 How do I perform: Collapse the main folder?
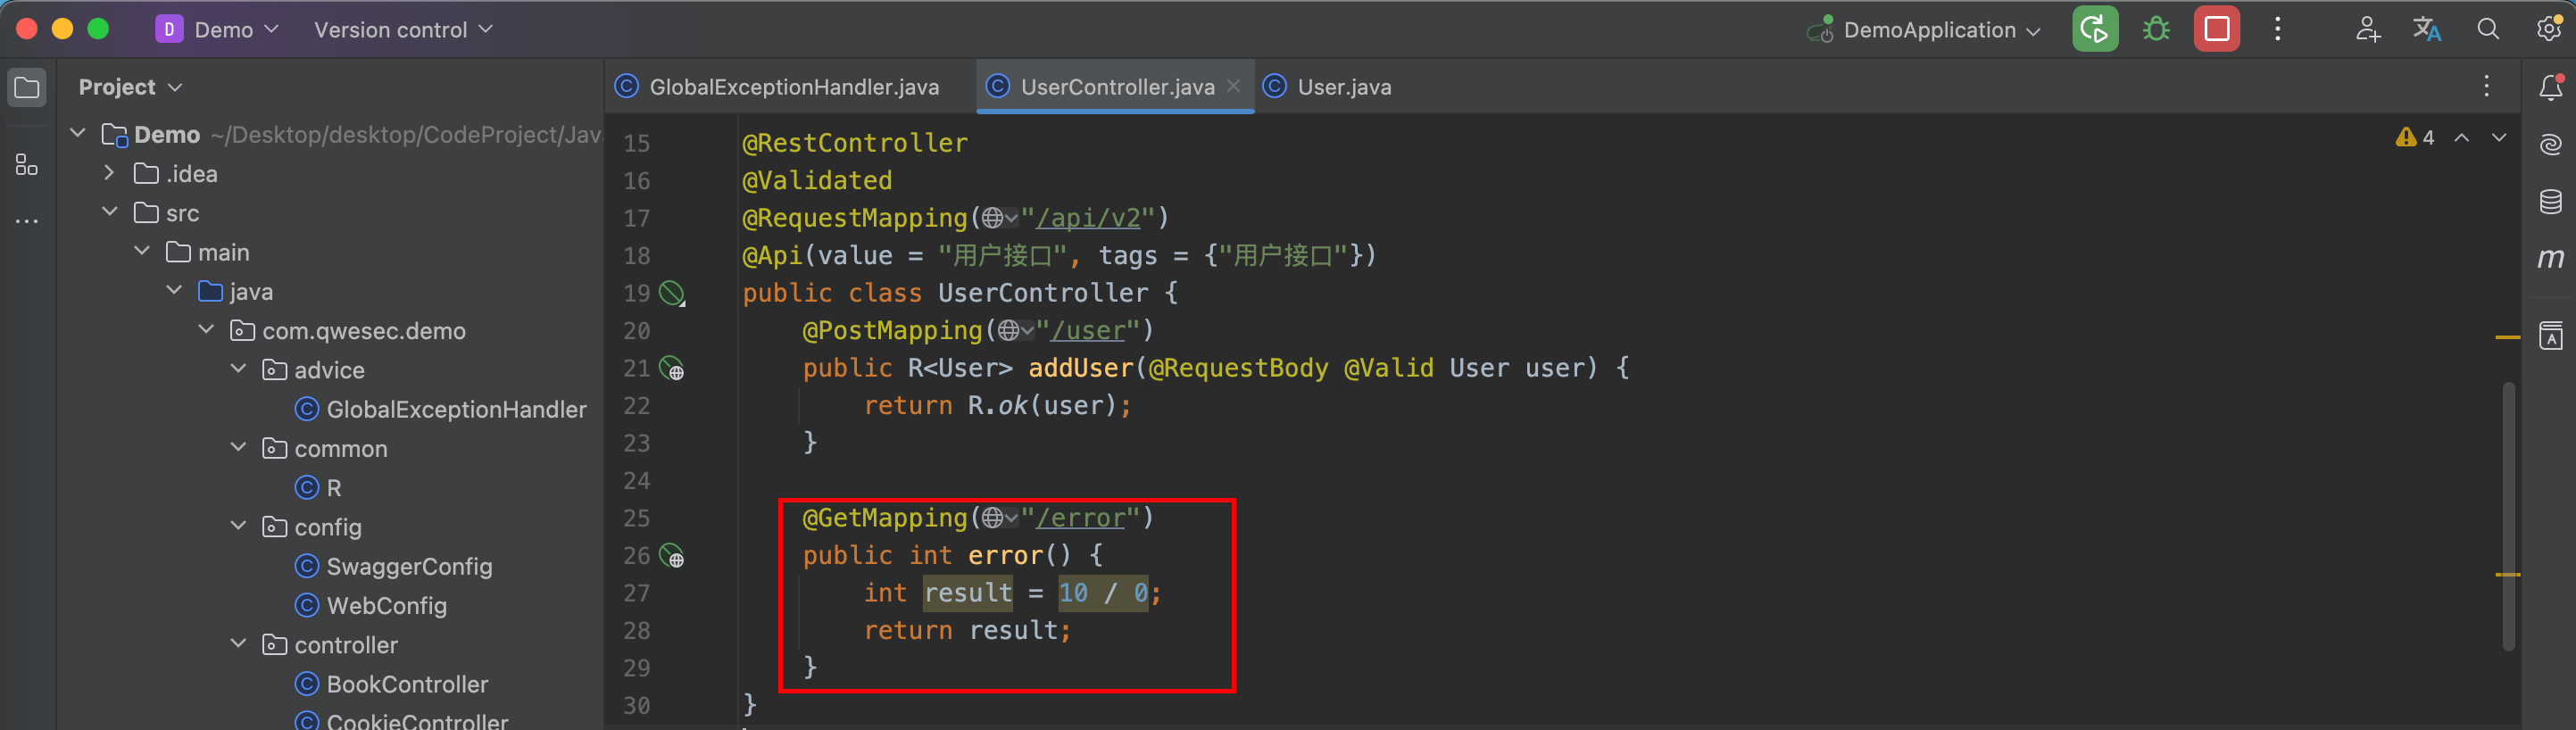141,251
